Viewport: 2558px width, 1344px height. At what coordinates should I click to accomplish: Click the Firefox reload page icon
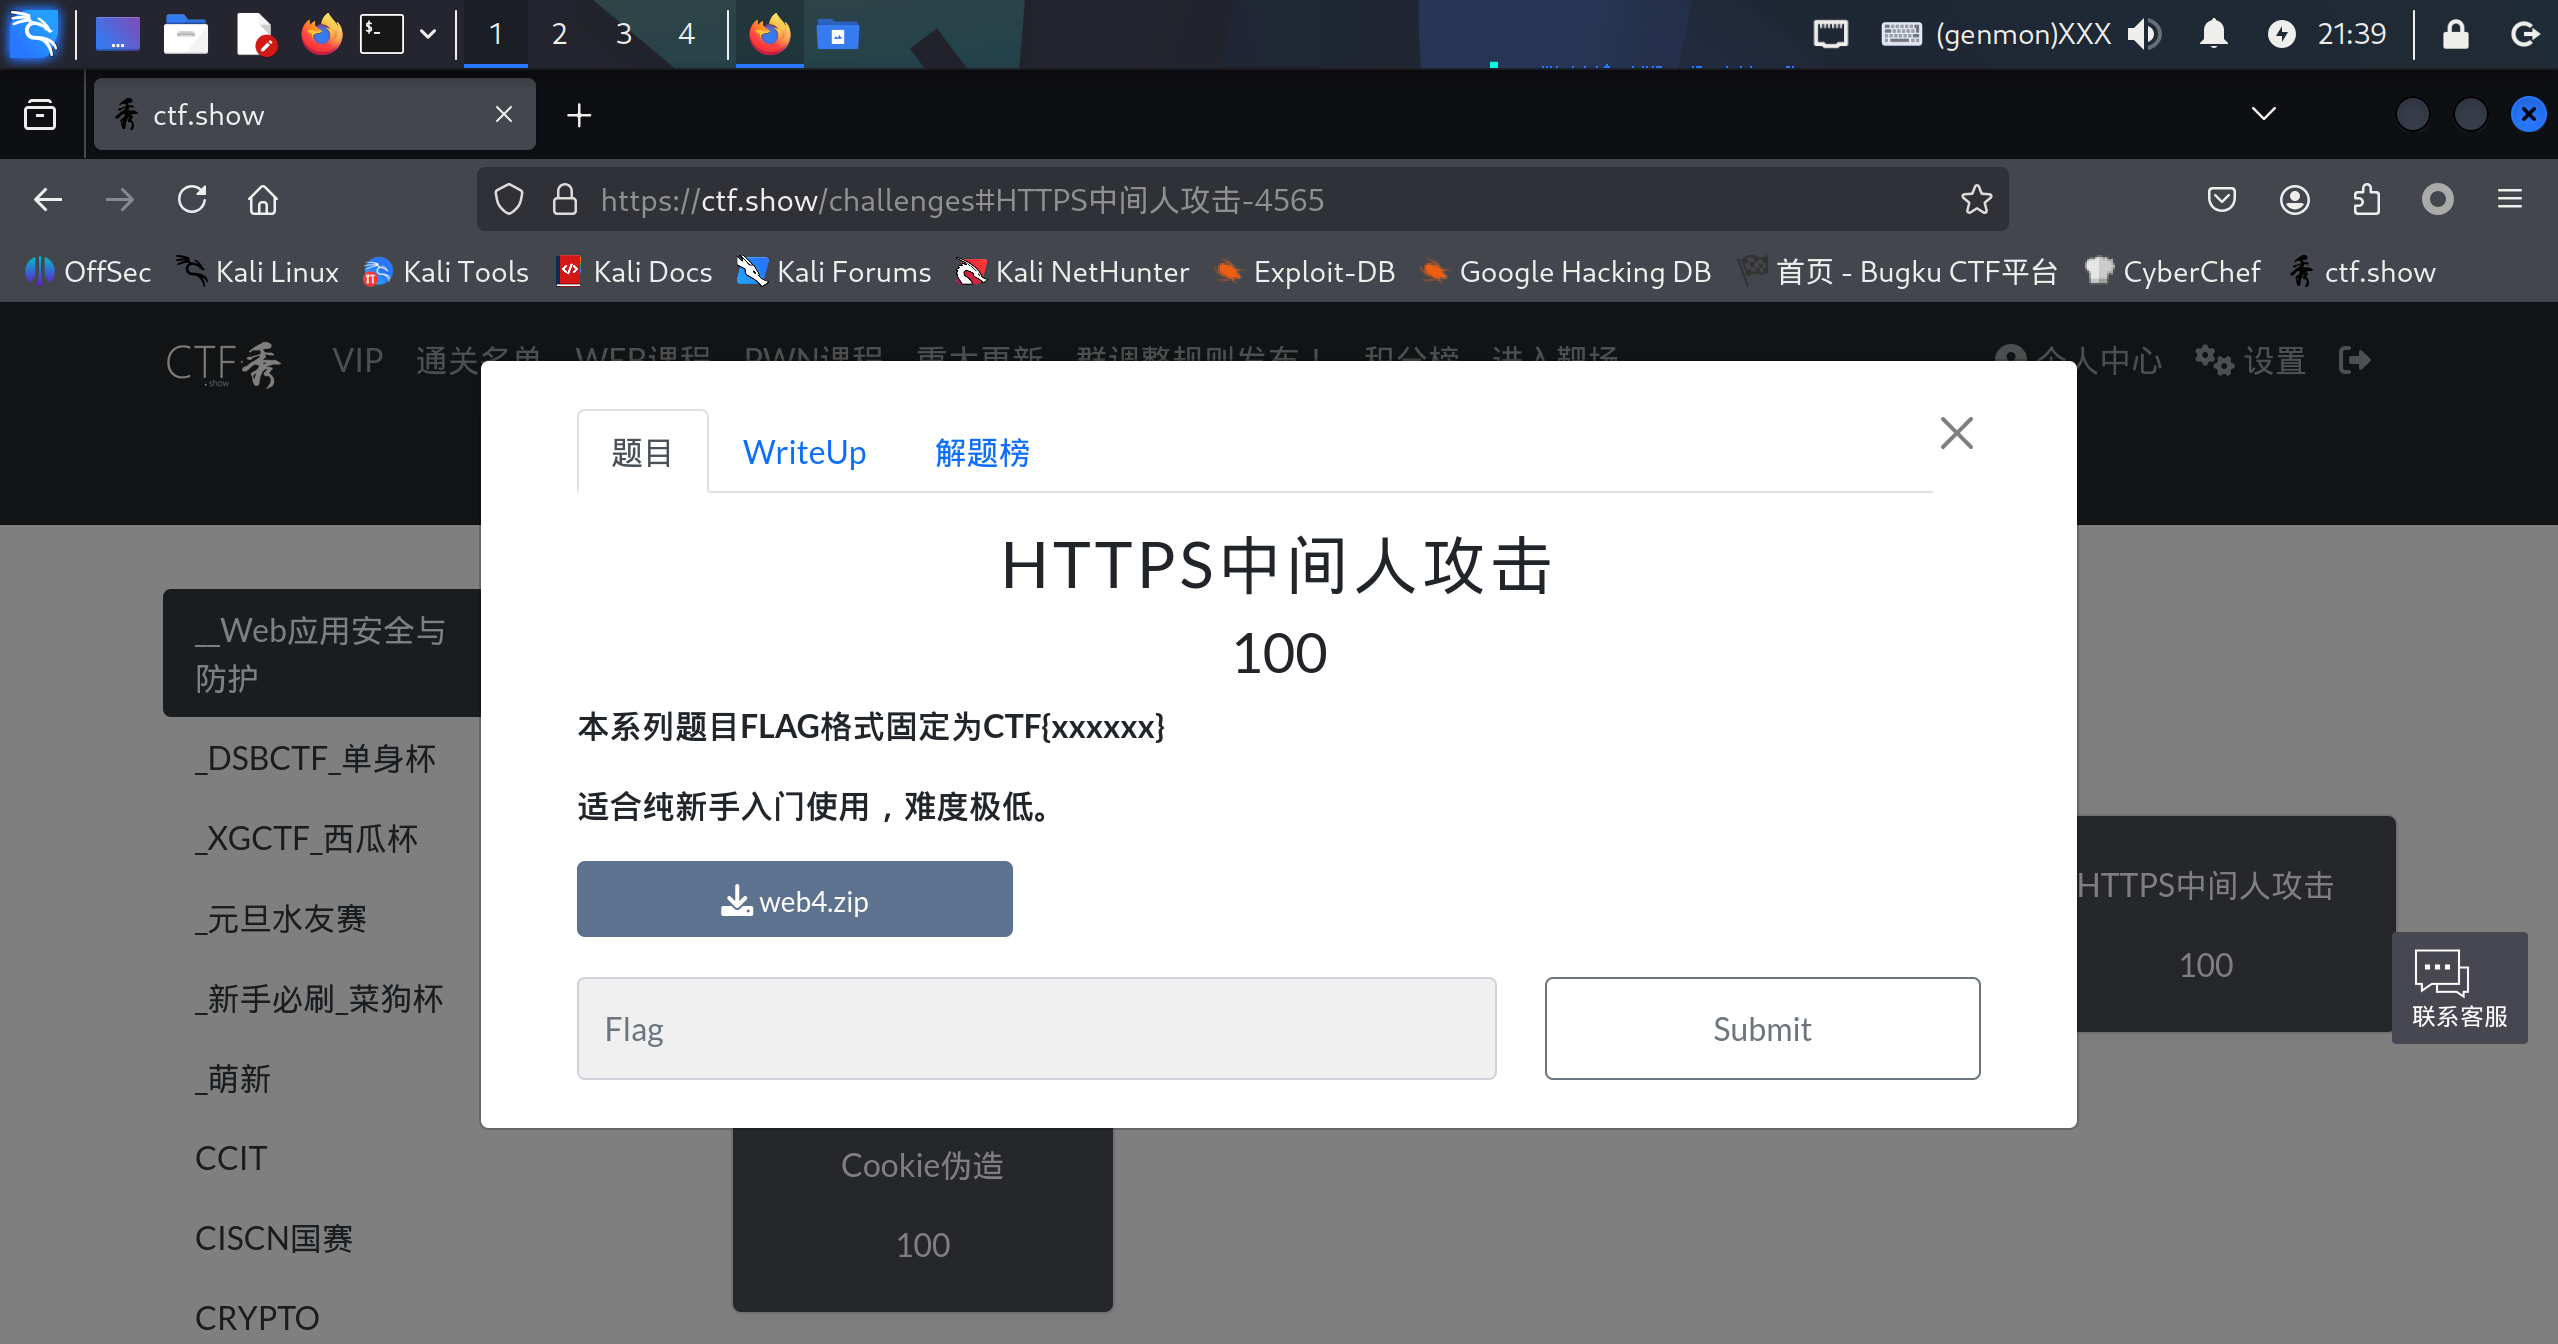[x=192, y=200]
